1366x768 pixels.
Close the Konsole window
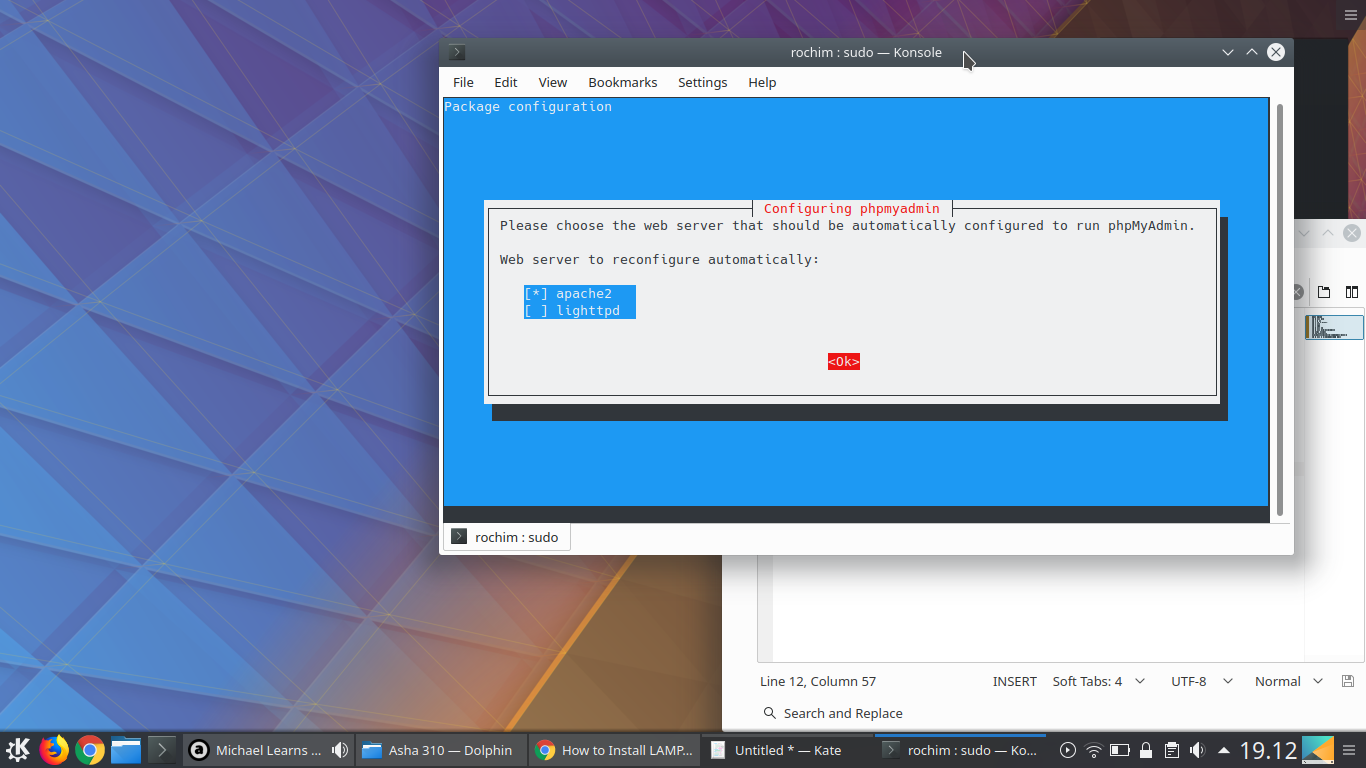point(1276,52)
